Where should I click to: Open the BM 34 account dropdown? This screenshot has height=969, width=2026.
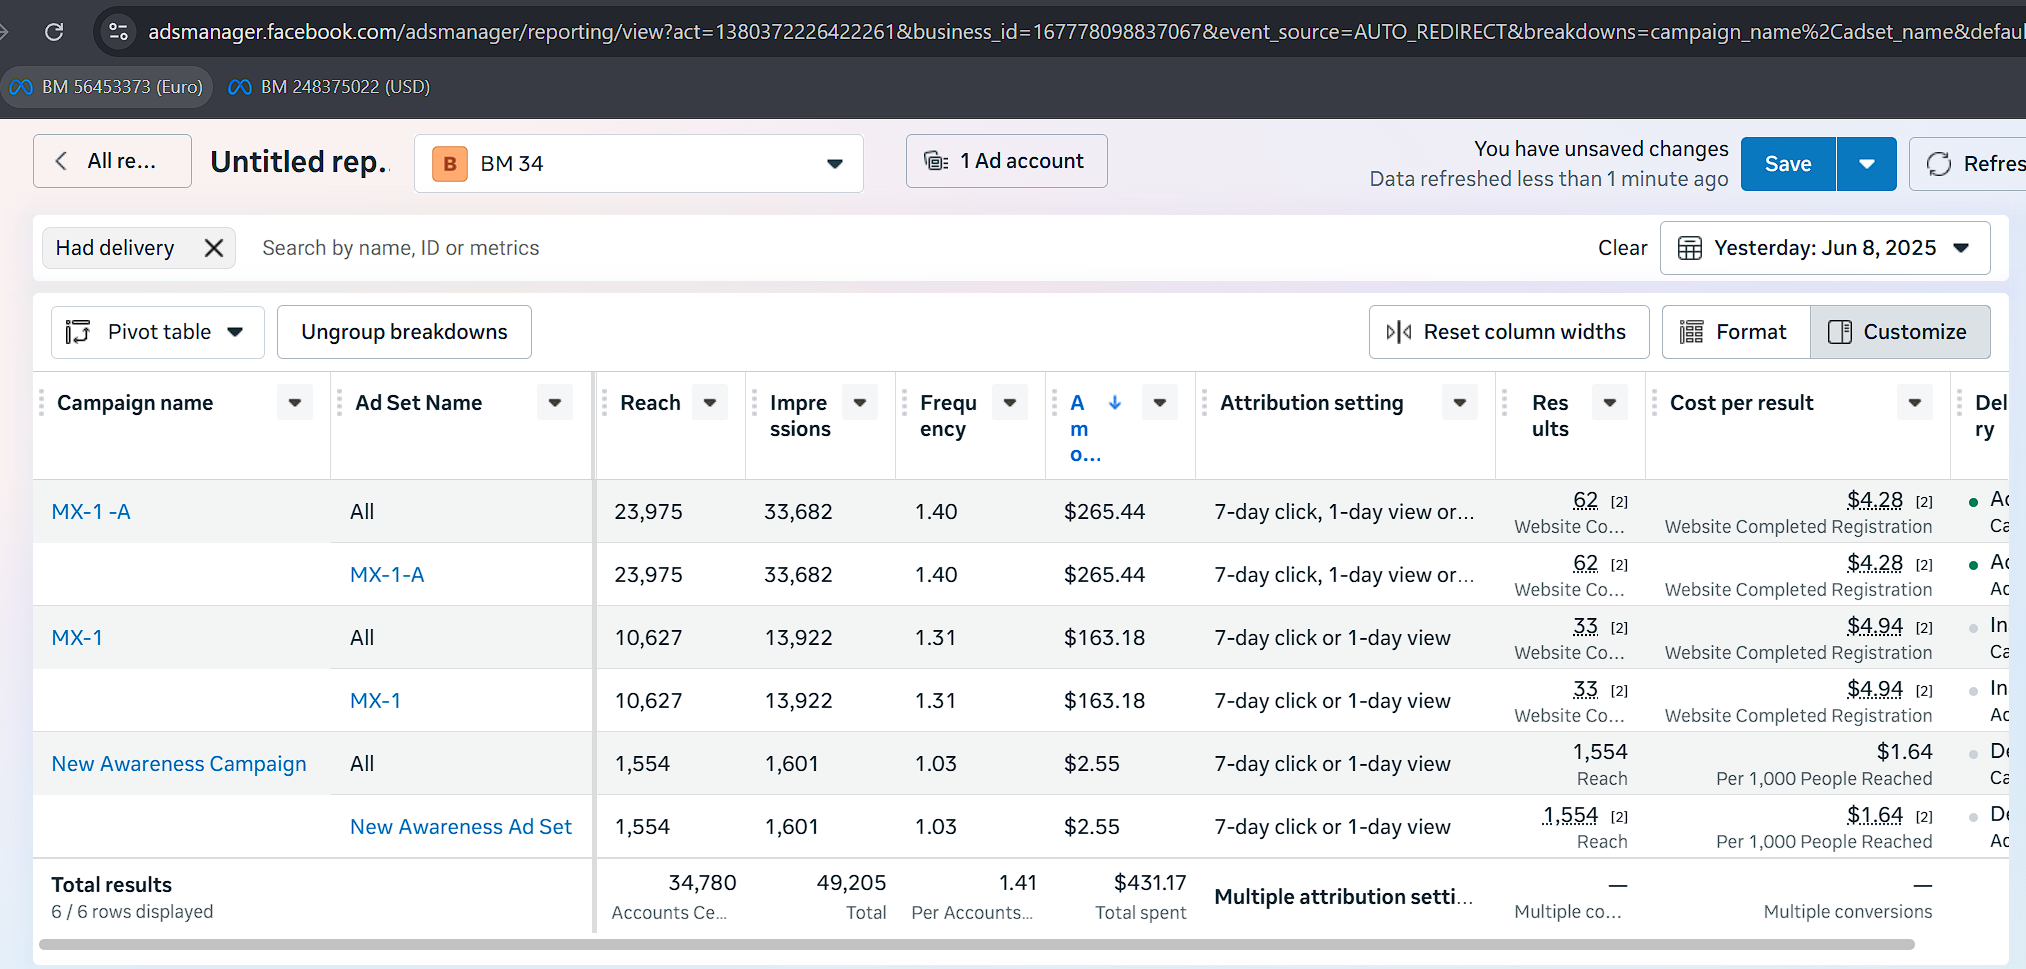(x=638, y=164)
